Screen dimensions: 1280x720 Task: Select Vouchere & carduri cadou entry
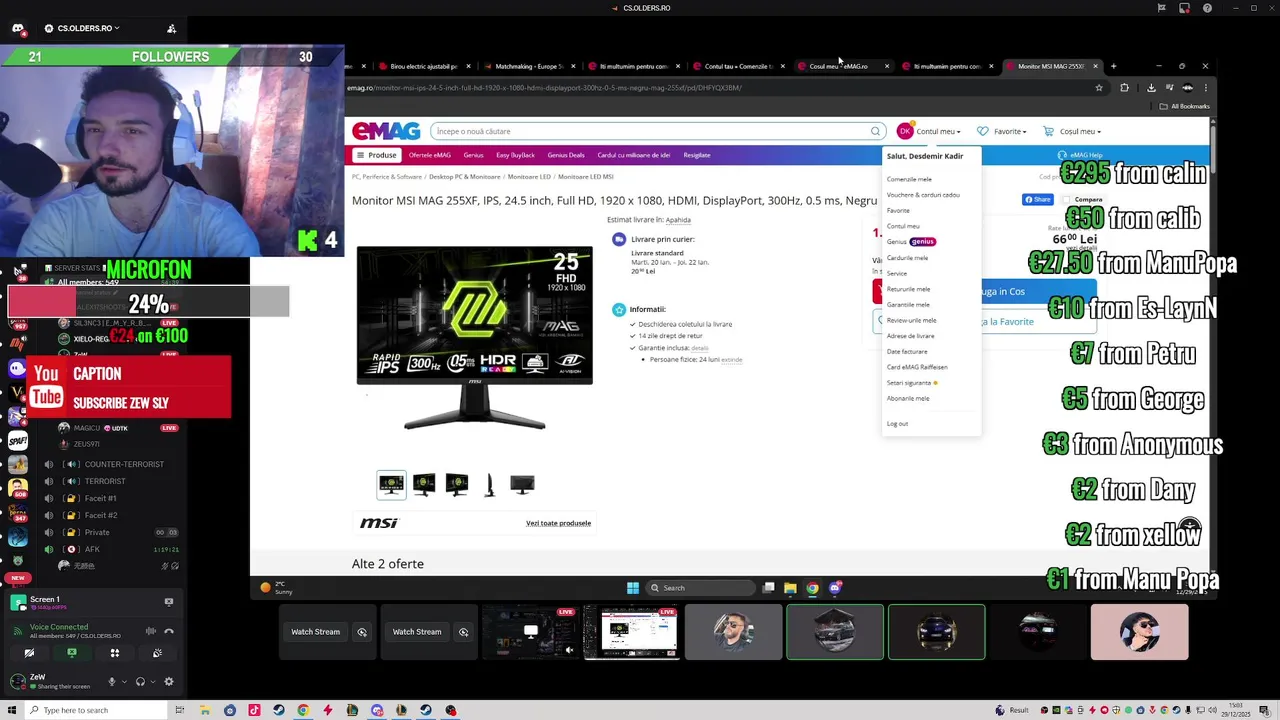click(x=923, y=195)
